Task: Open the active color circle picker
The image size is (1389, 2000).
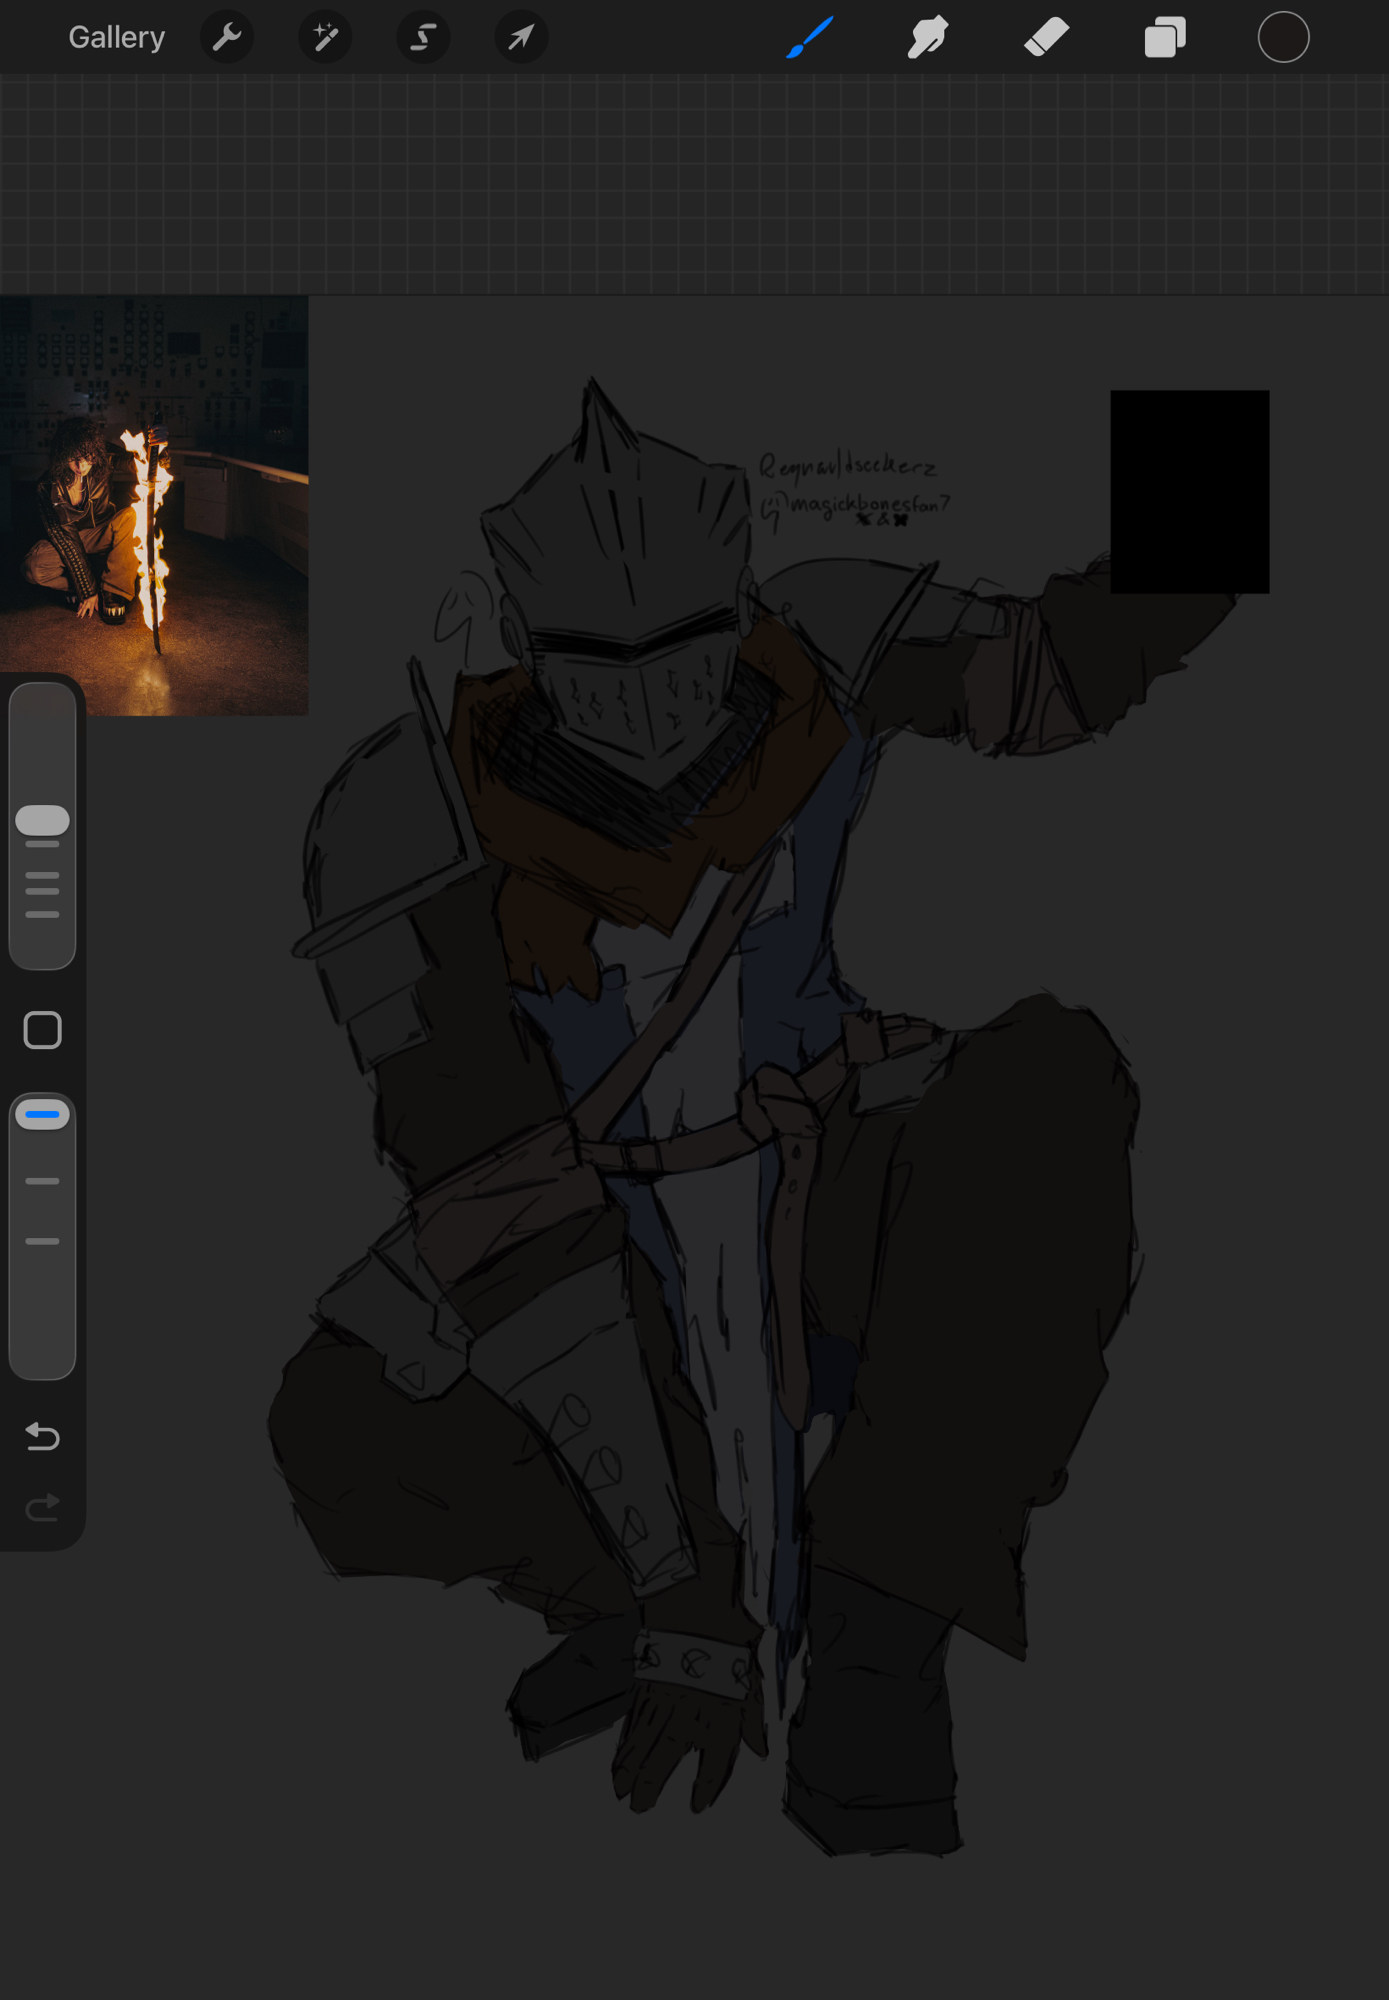Action: (x=1283, y=38)
